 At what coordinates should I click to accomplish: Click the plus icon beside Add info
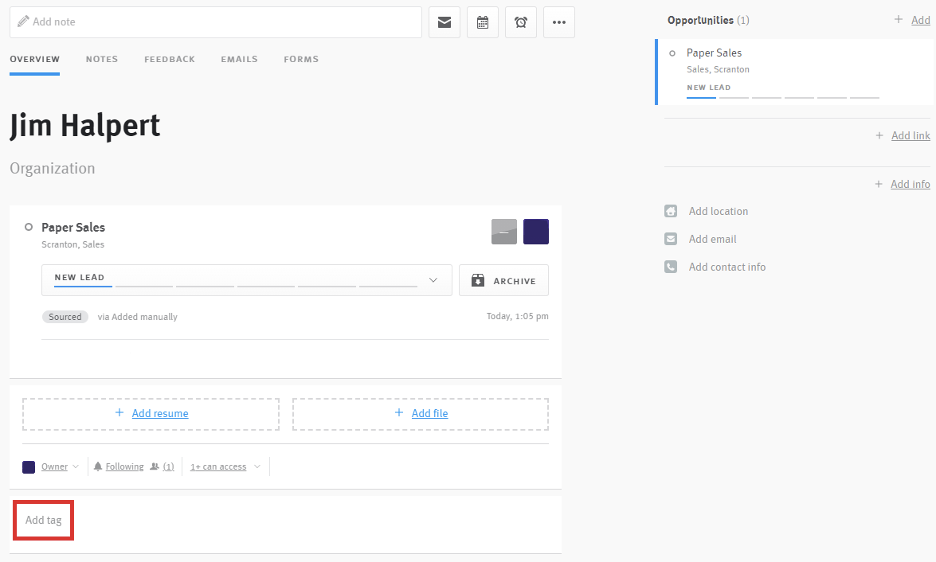point(879,184)
